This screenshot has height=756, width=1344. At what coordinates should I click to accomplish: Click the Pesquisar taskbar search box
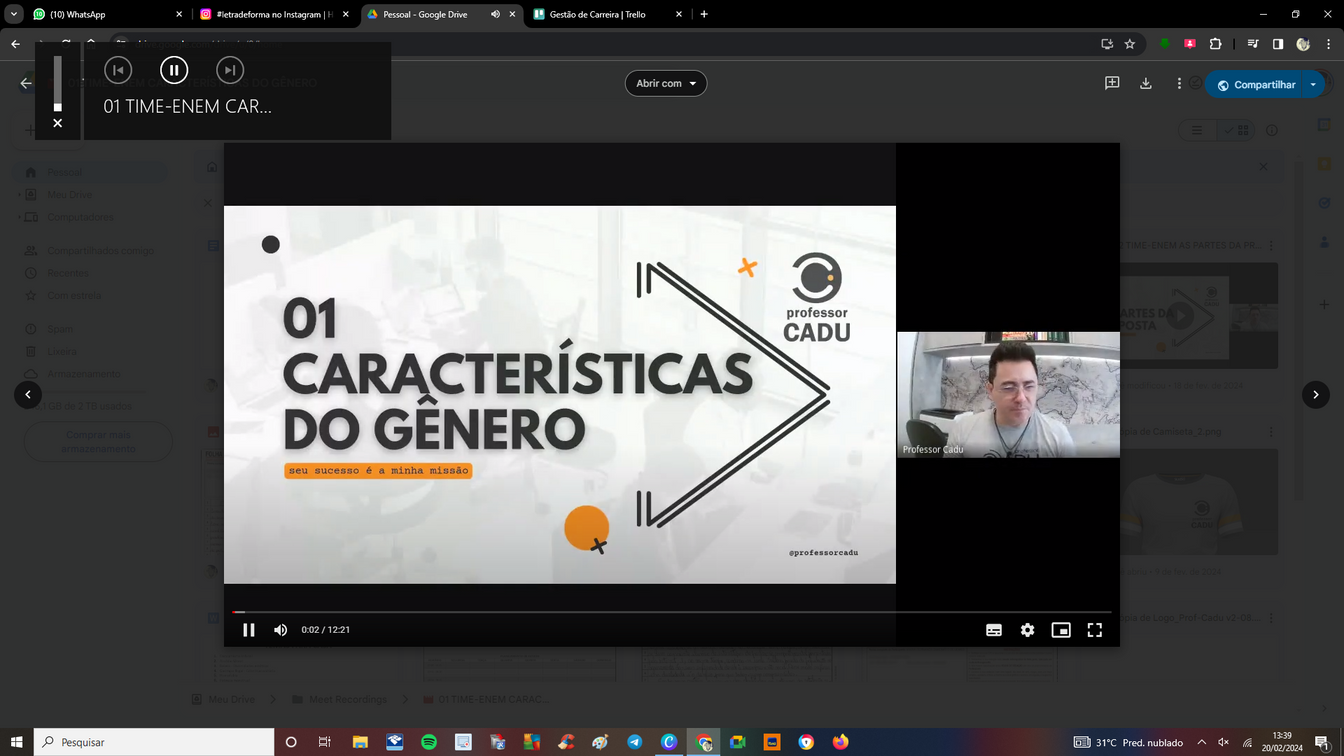(154, 742)
